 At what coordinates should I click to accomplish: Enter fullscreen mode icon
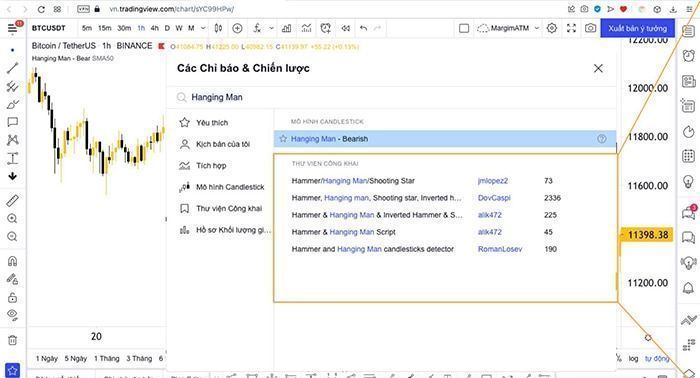571,28
